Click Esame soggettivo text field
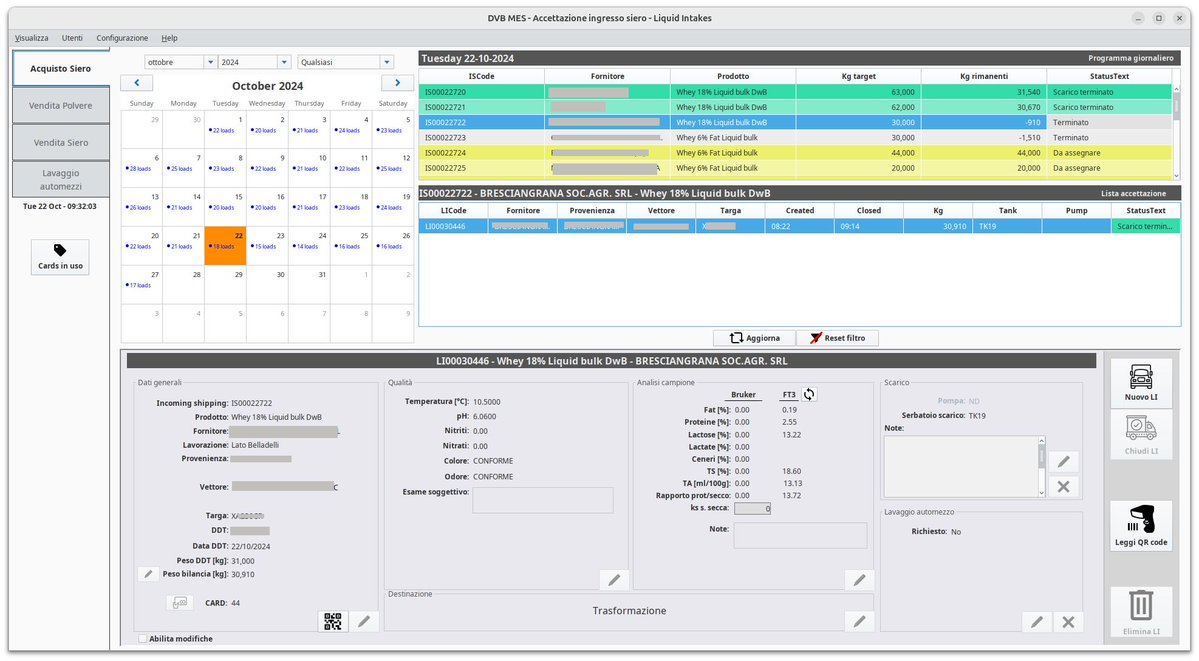This screenshot has height=661, width=1199. (x=543, y=500)
